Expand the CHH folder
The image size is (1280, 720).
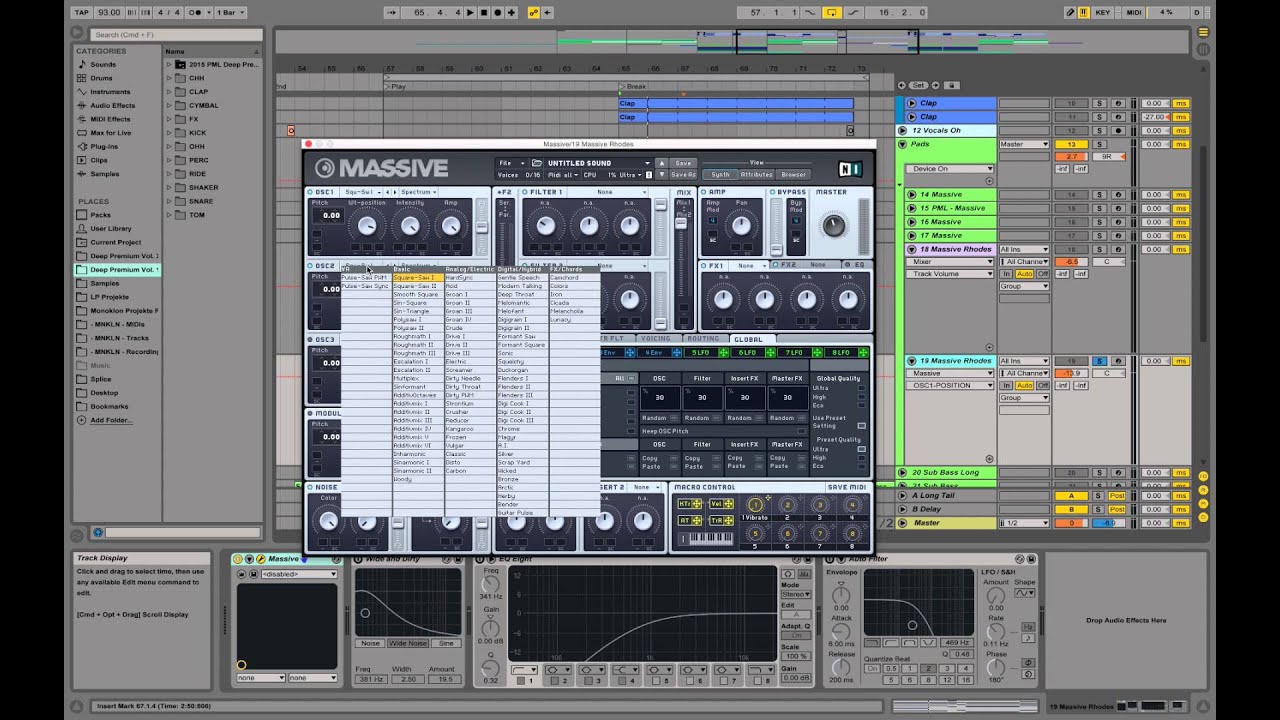169,78
